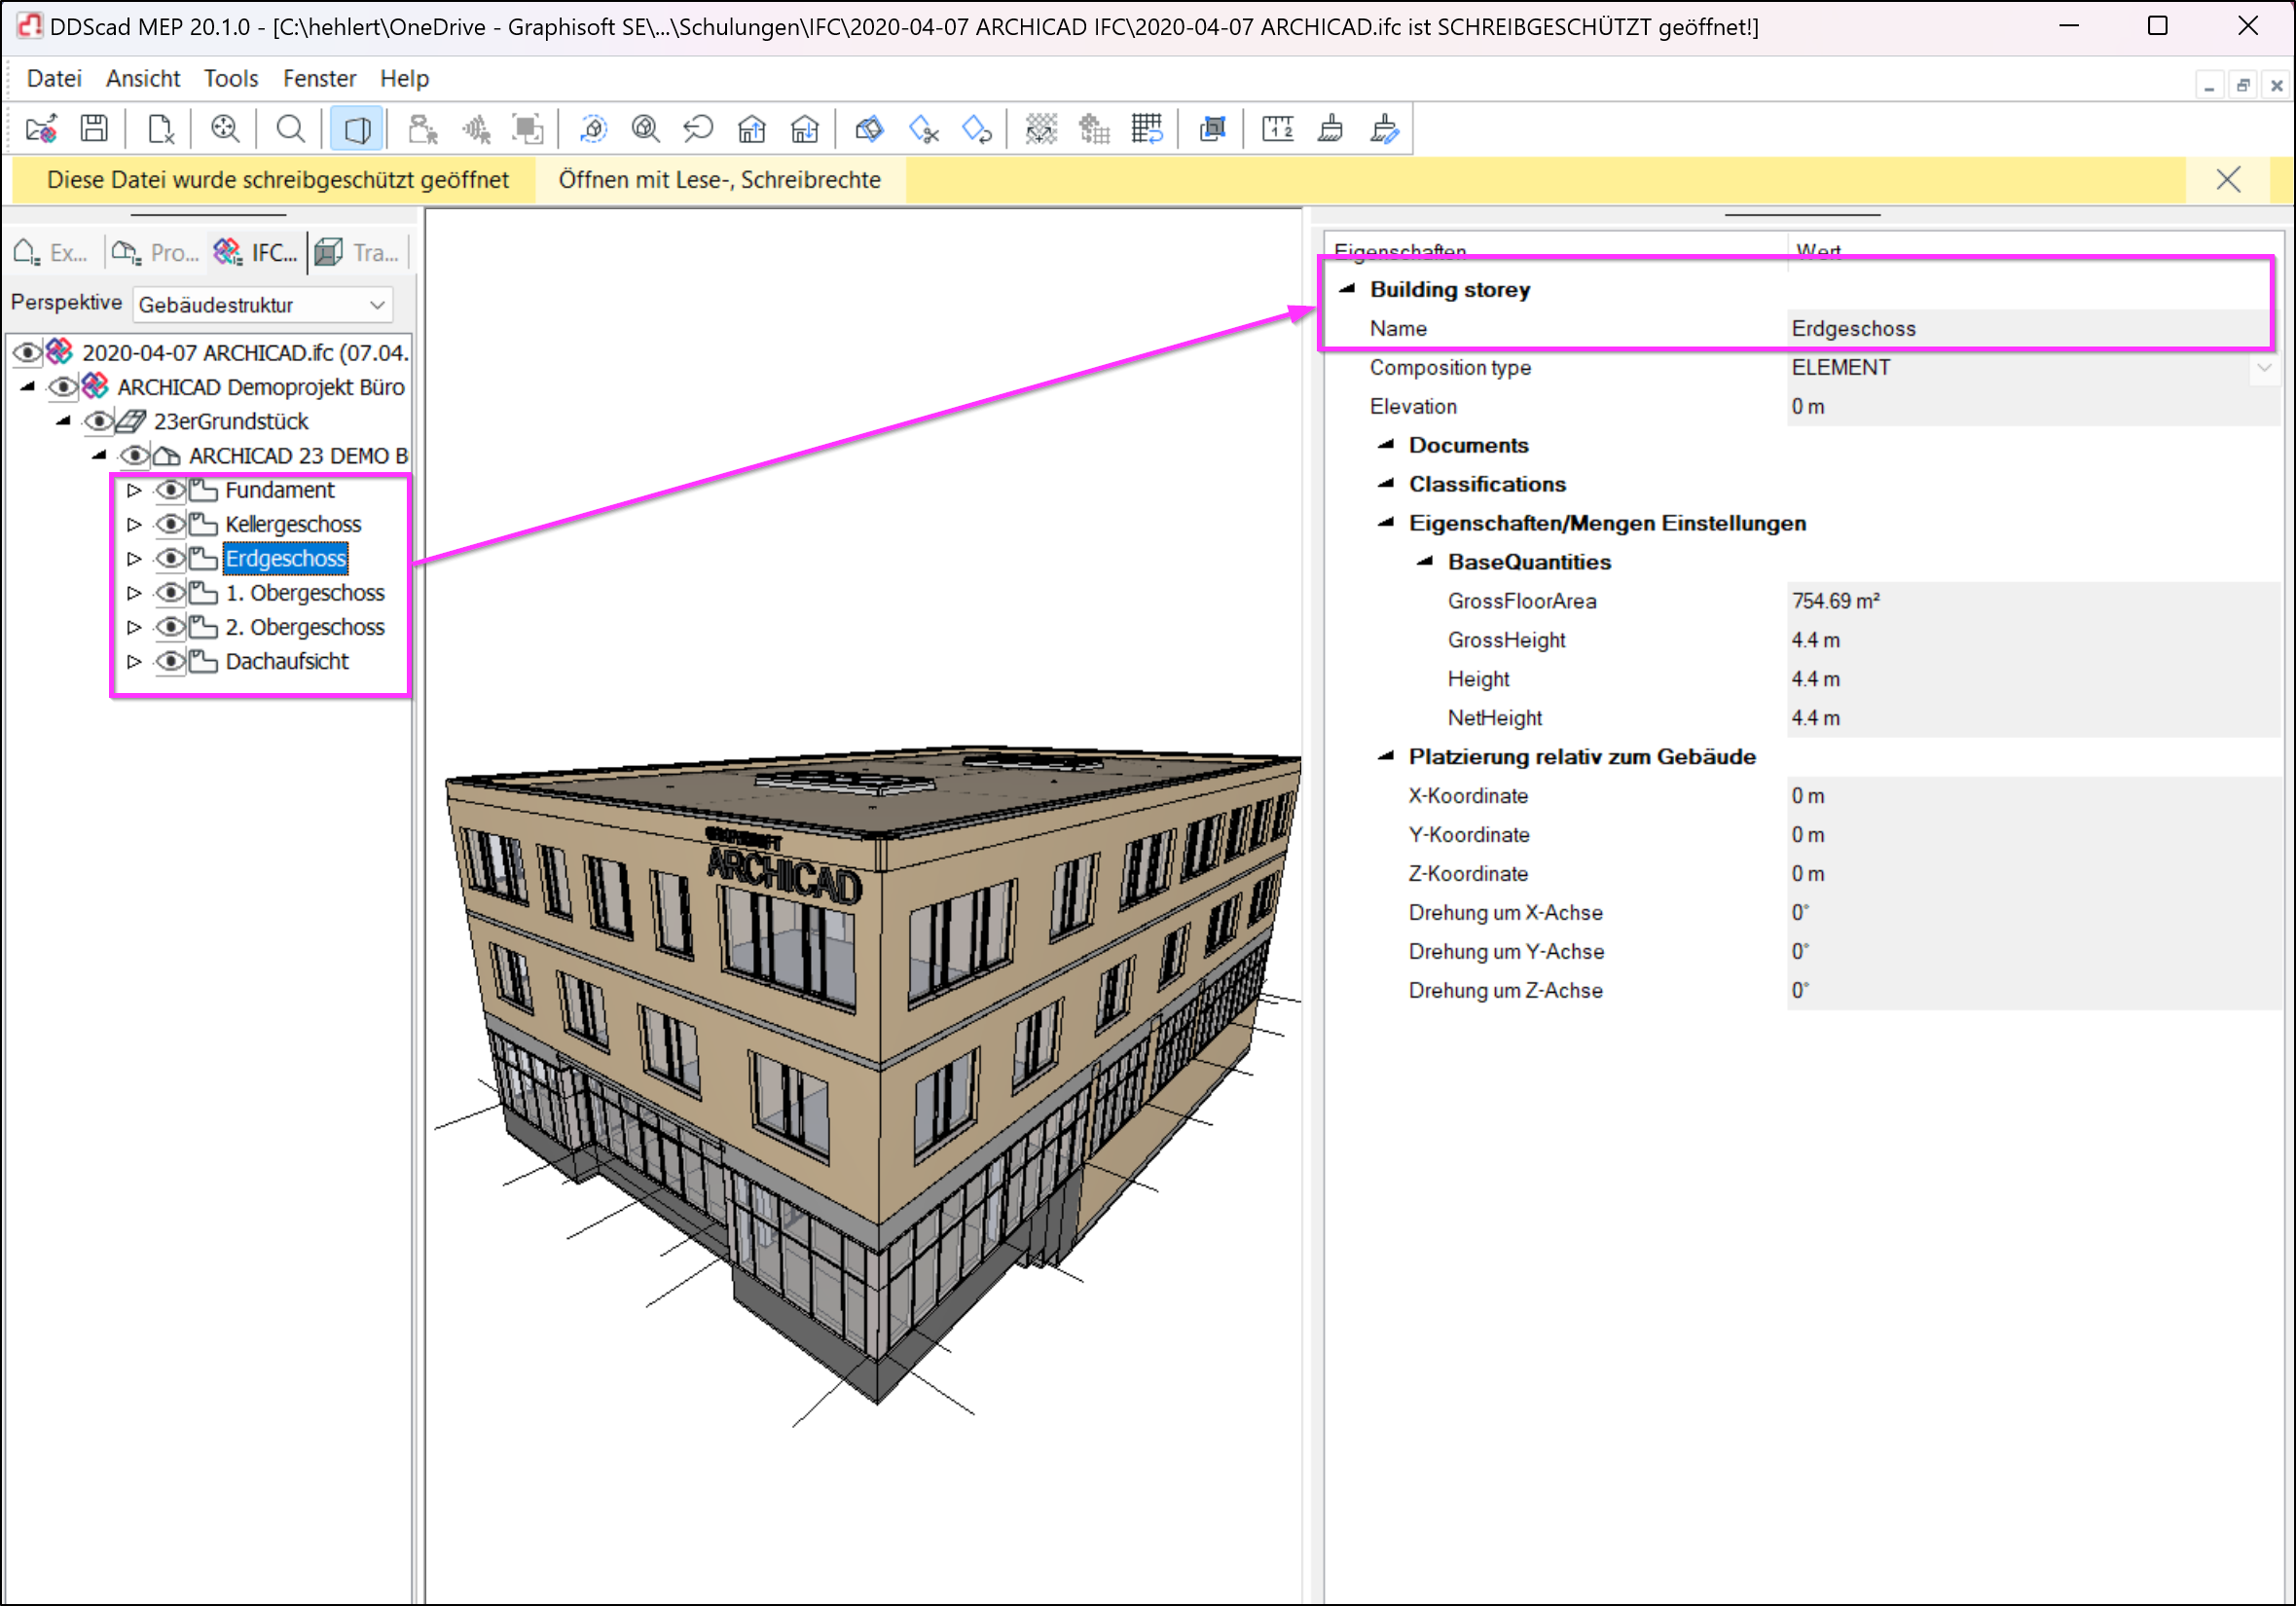
Task: Switch to the IFC... panel tab
Action: pos(256,253)
